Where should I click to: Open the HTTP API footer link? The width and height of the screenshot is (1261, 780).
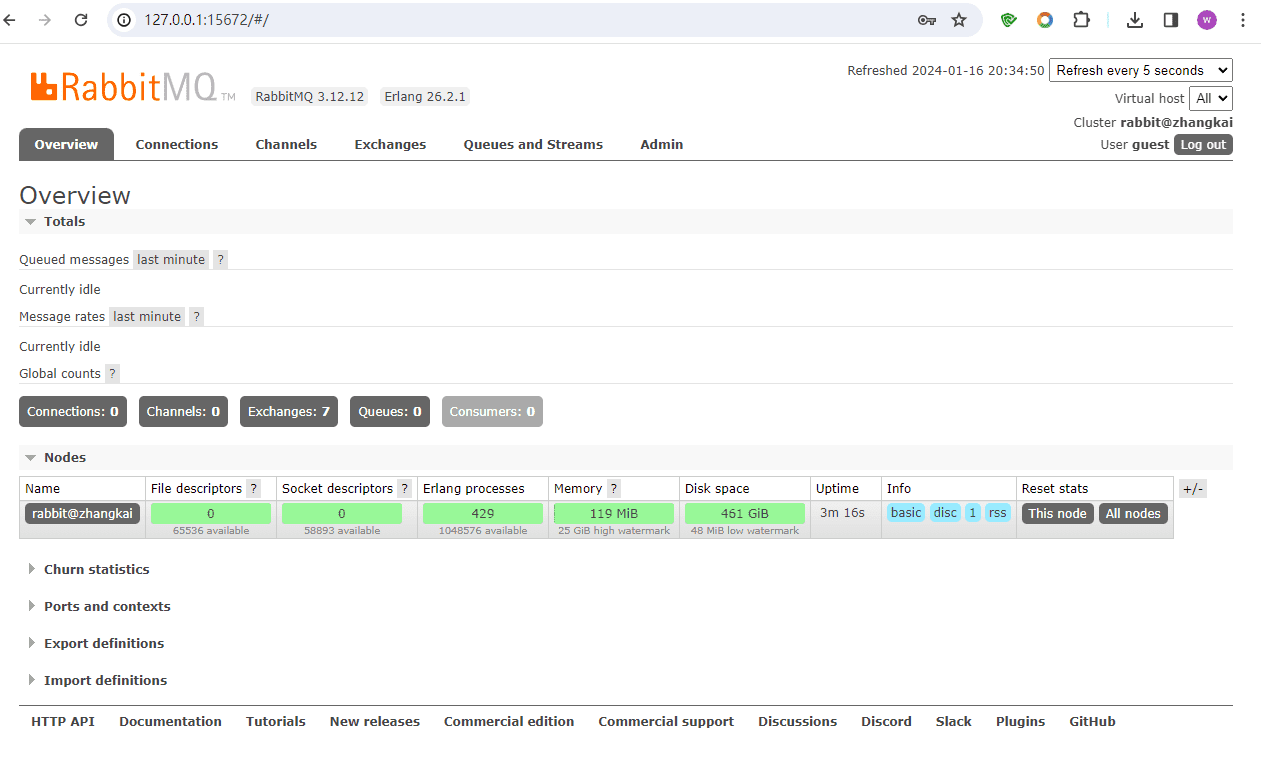[x=63, y=721]
